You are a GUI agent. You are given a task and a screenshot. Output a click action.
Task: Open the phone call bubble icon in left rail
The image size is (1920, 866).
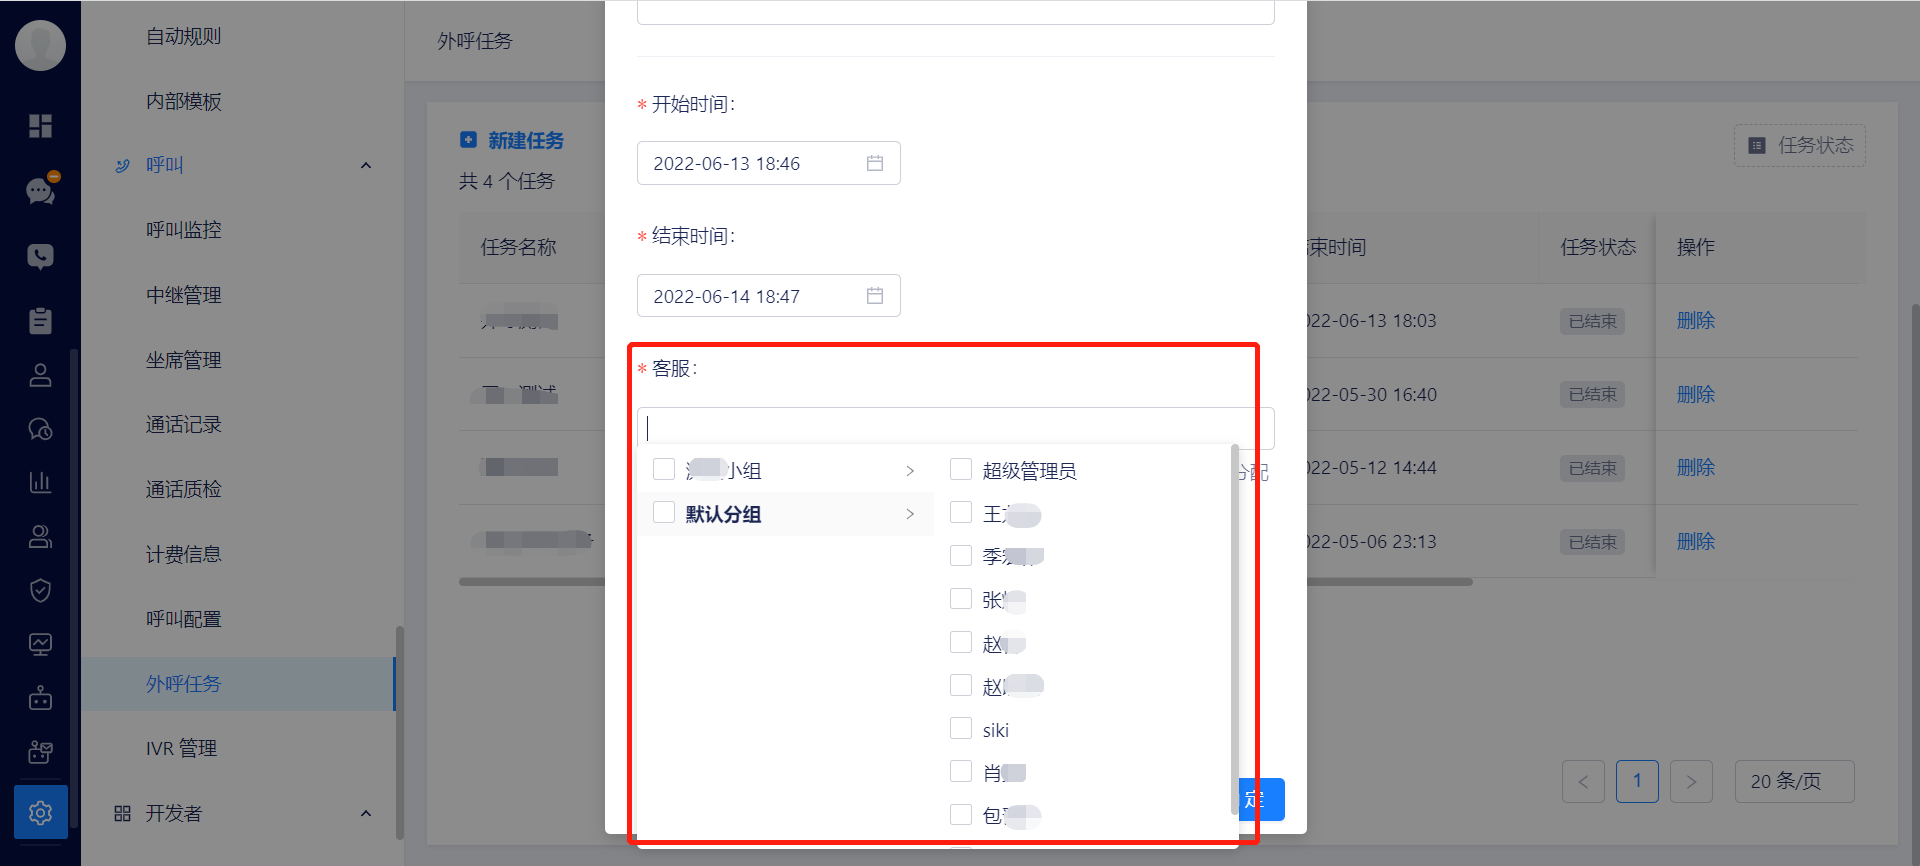point(40,257)
